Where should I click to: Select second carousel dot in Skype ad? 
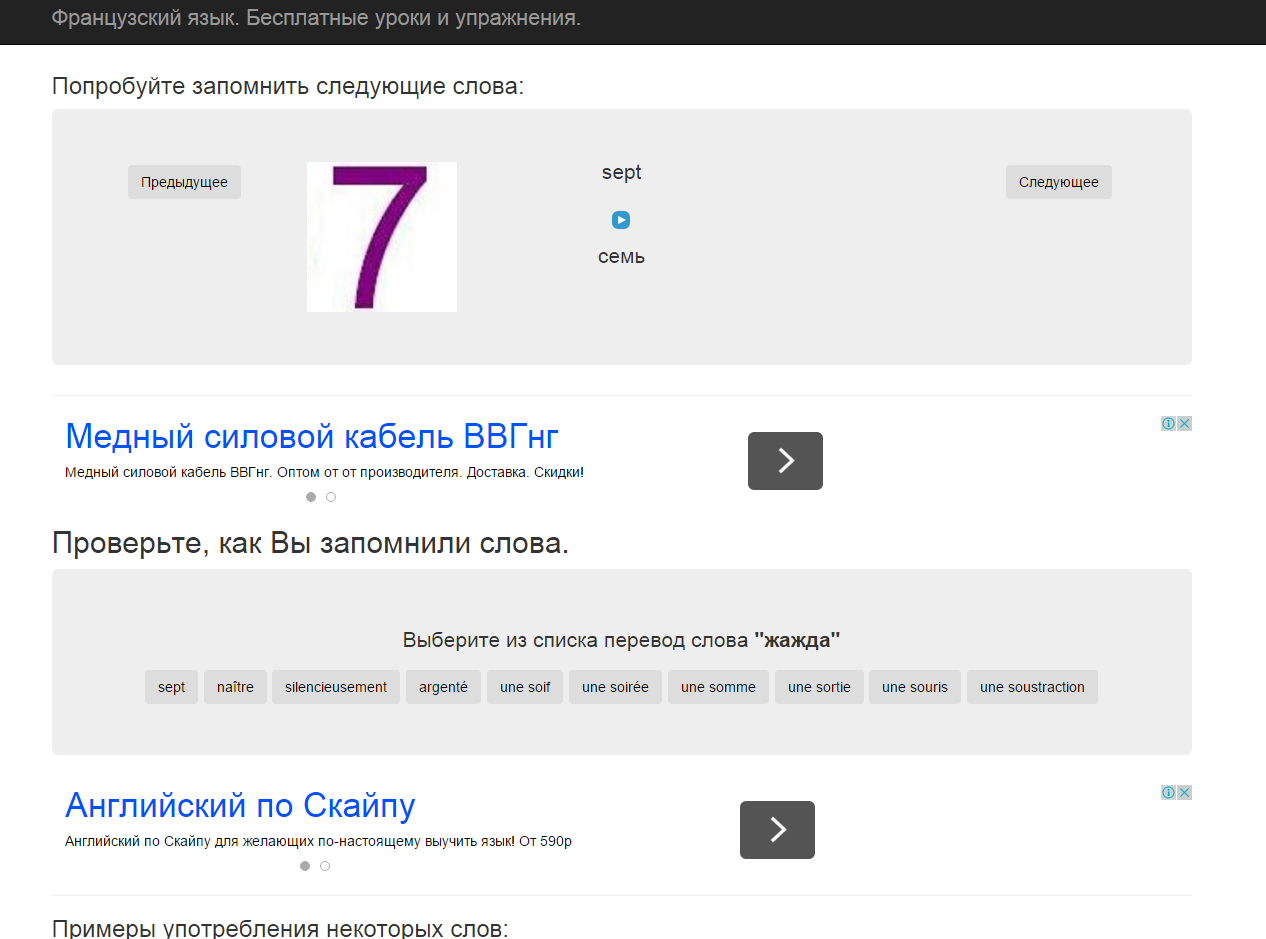325,866
